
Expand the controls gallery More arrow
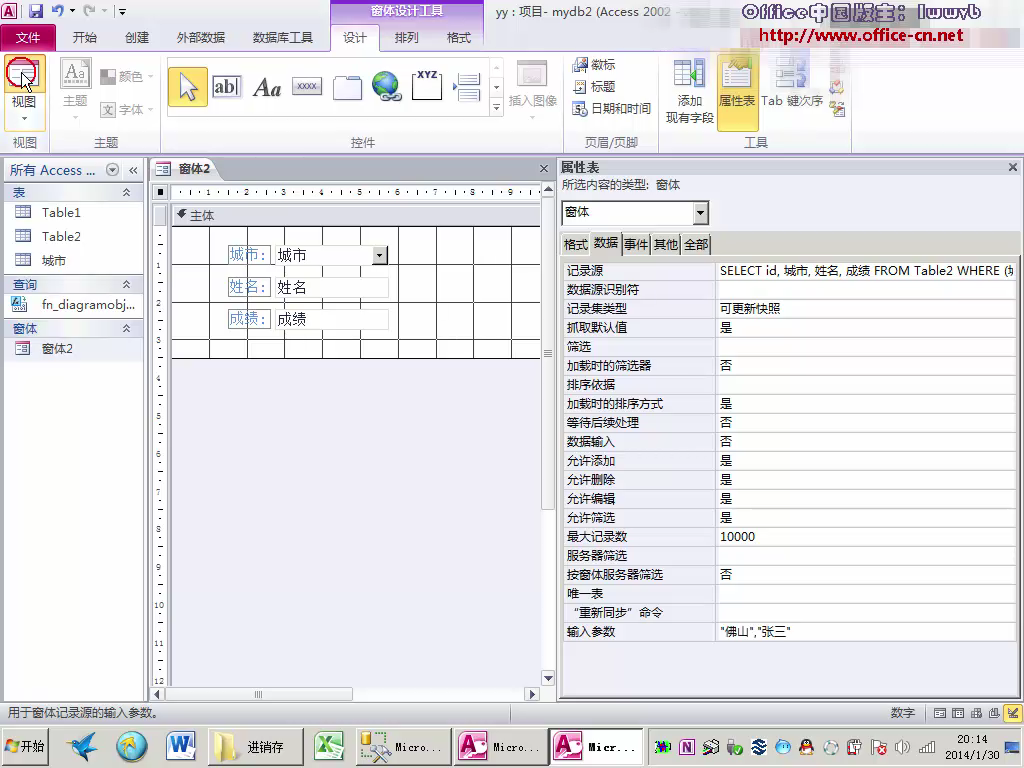(496, 108)
